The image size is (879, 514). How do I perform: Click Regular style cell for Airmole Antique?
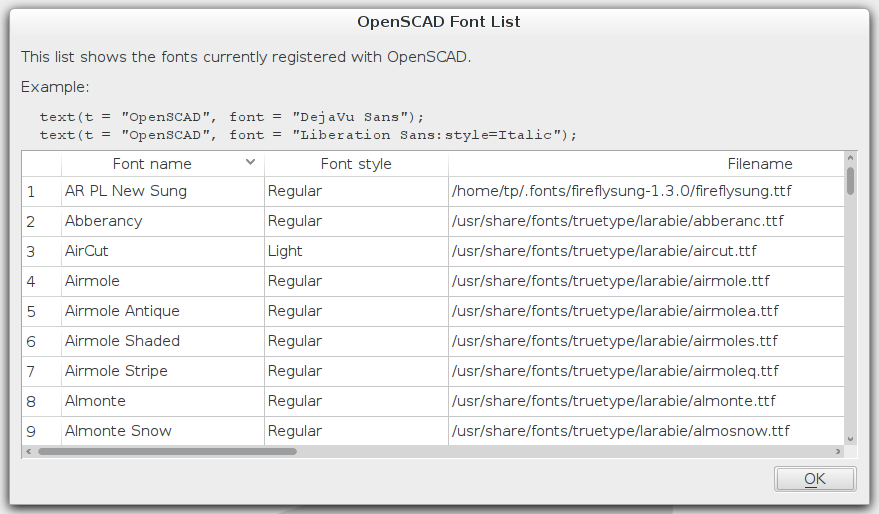click(356, 312)
